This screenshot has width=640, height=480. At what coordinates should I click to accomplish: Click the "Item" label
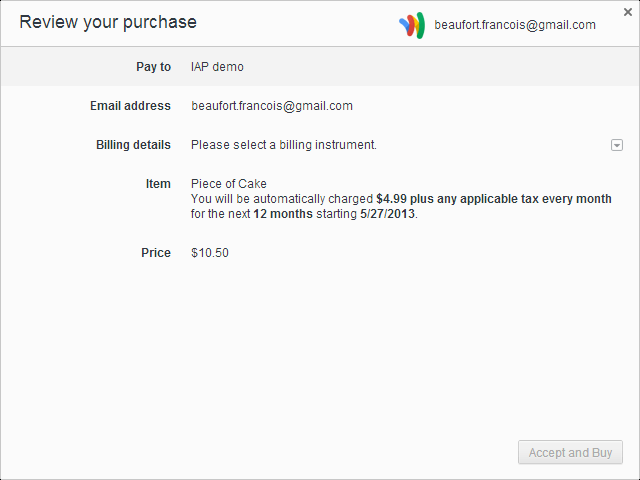[158, 184]
